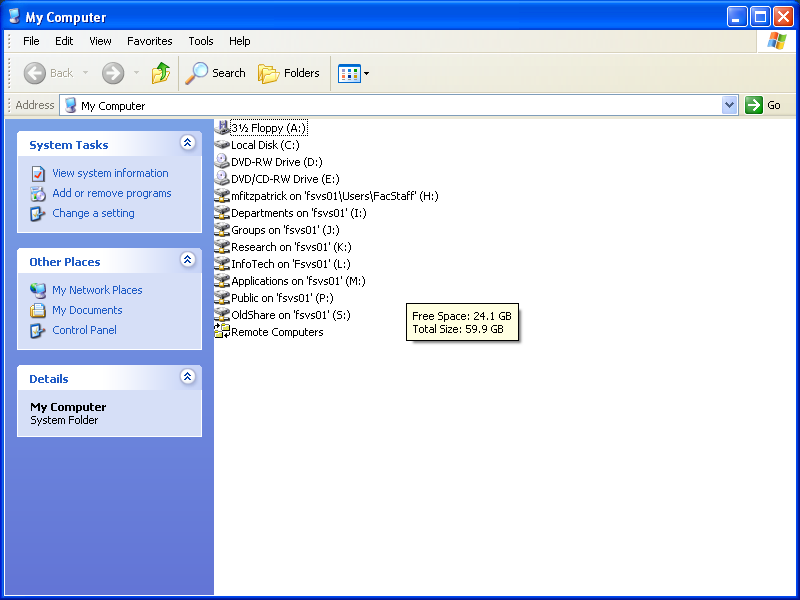Open the Favorites menu
800x600 pixels.
pyautogui.click(x=149, y=41)
